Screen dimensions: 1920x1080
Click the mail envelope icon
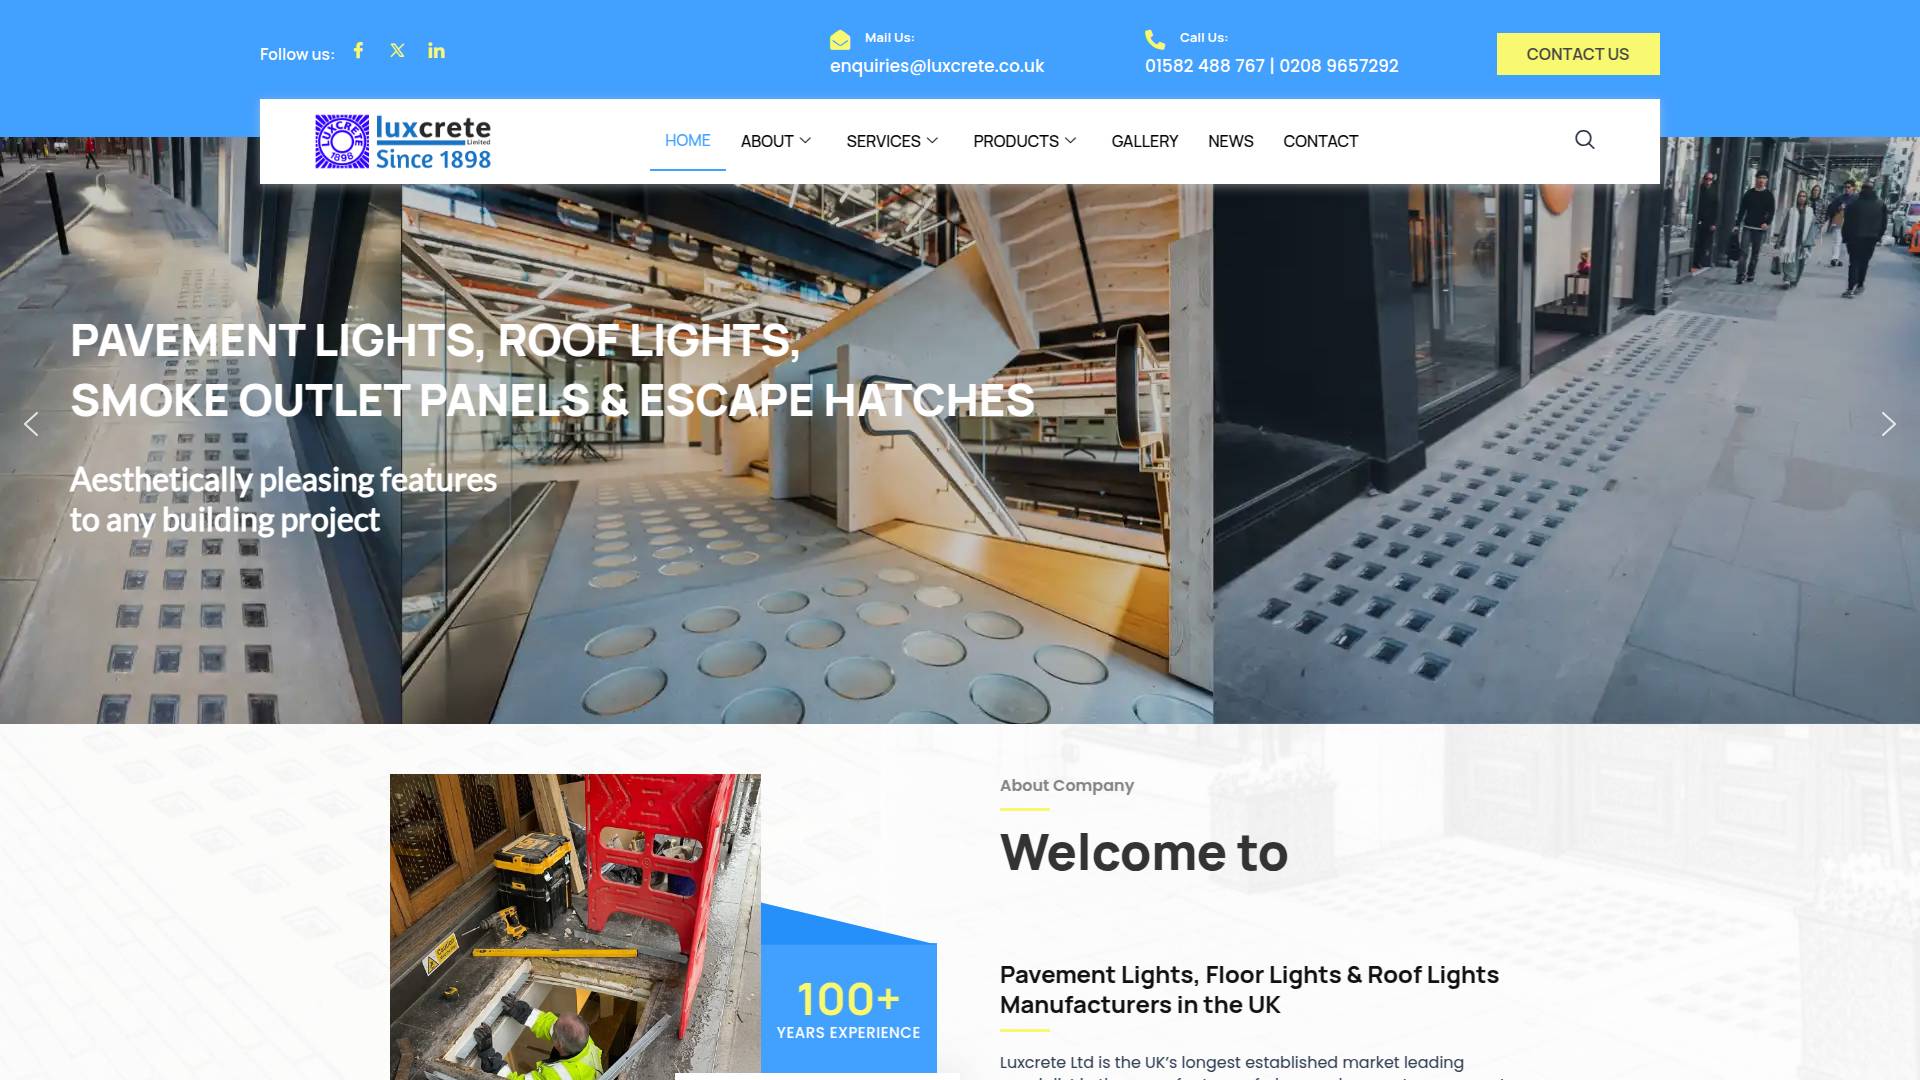840,39
